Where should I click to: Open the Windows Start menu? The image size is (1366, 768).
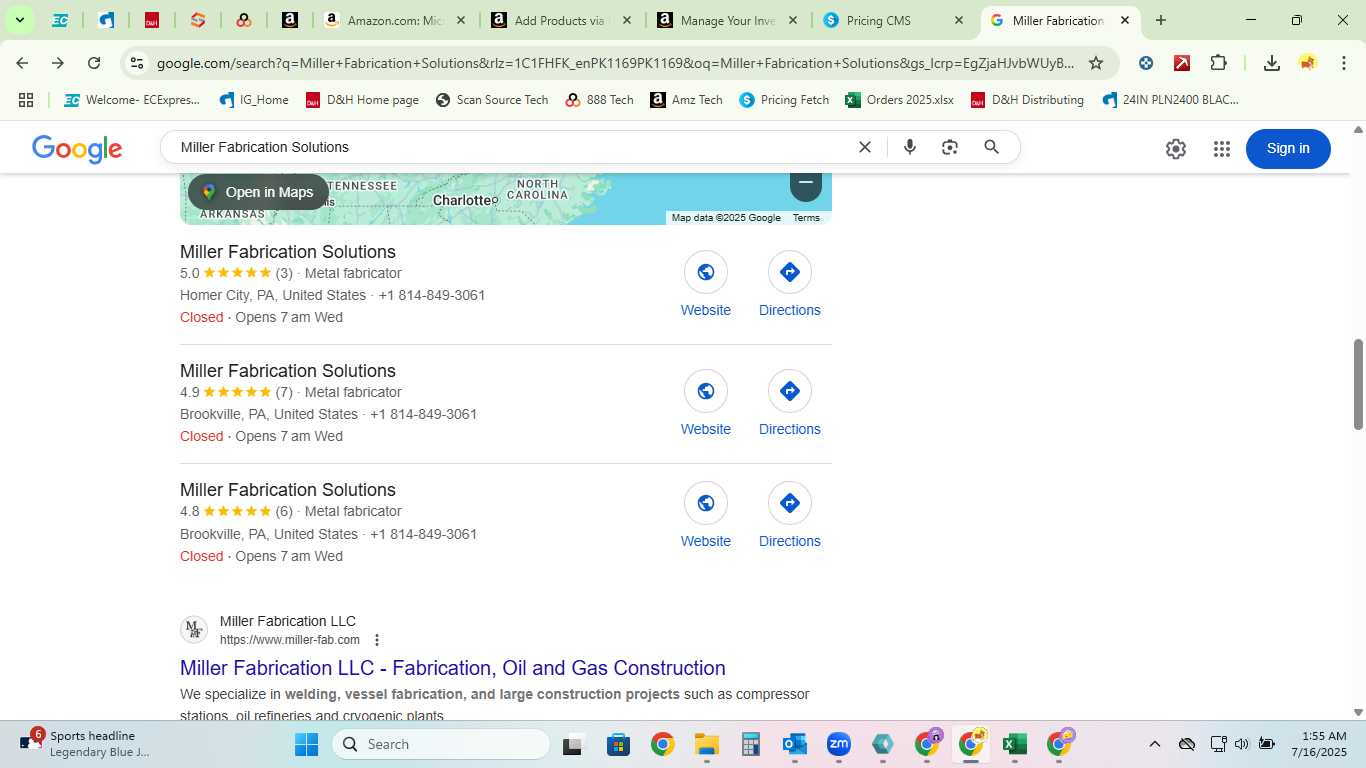(x=306, y=744)
